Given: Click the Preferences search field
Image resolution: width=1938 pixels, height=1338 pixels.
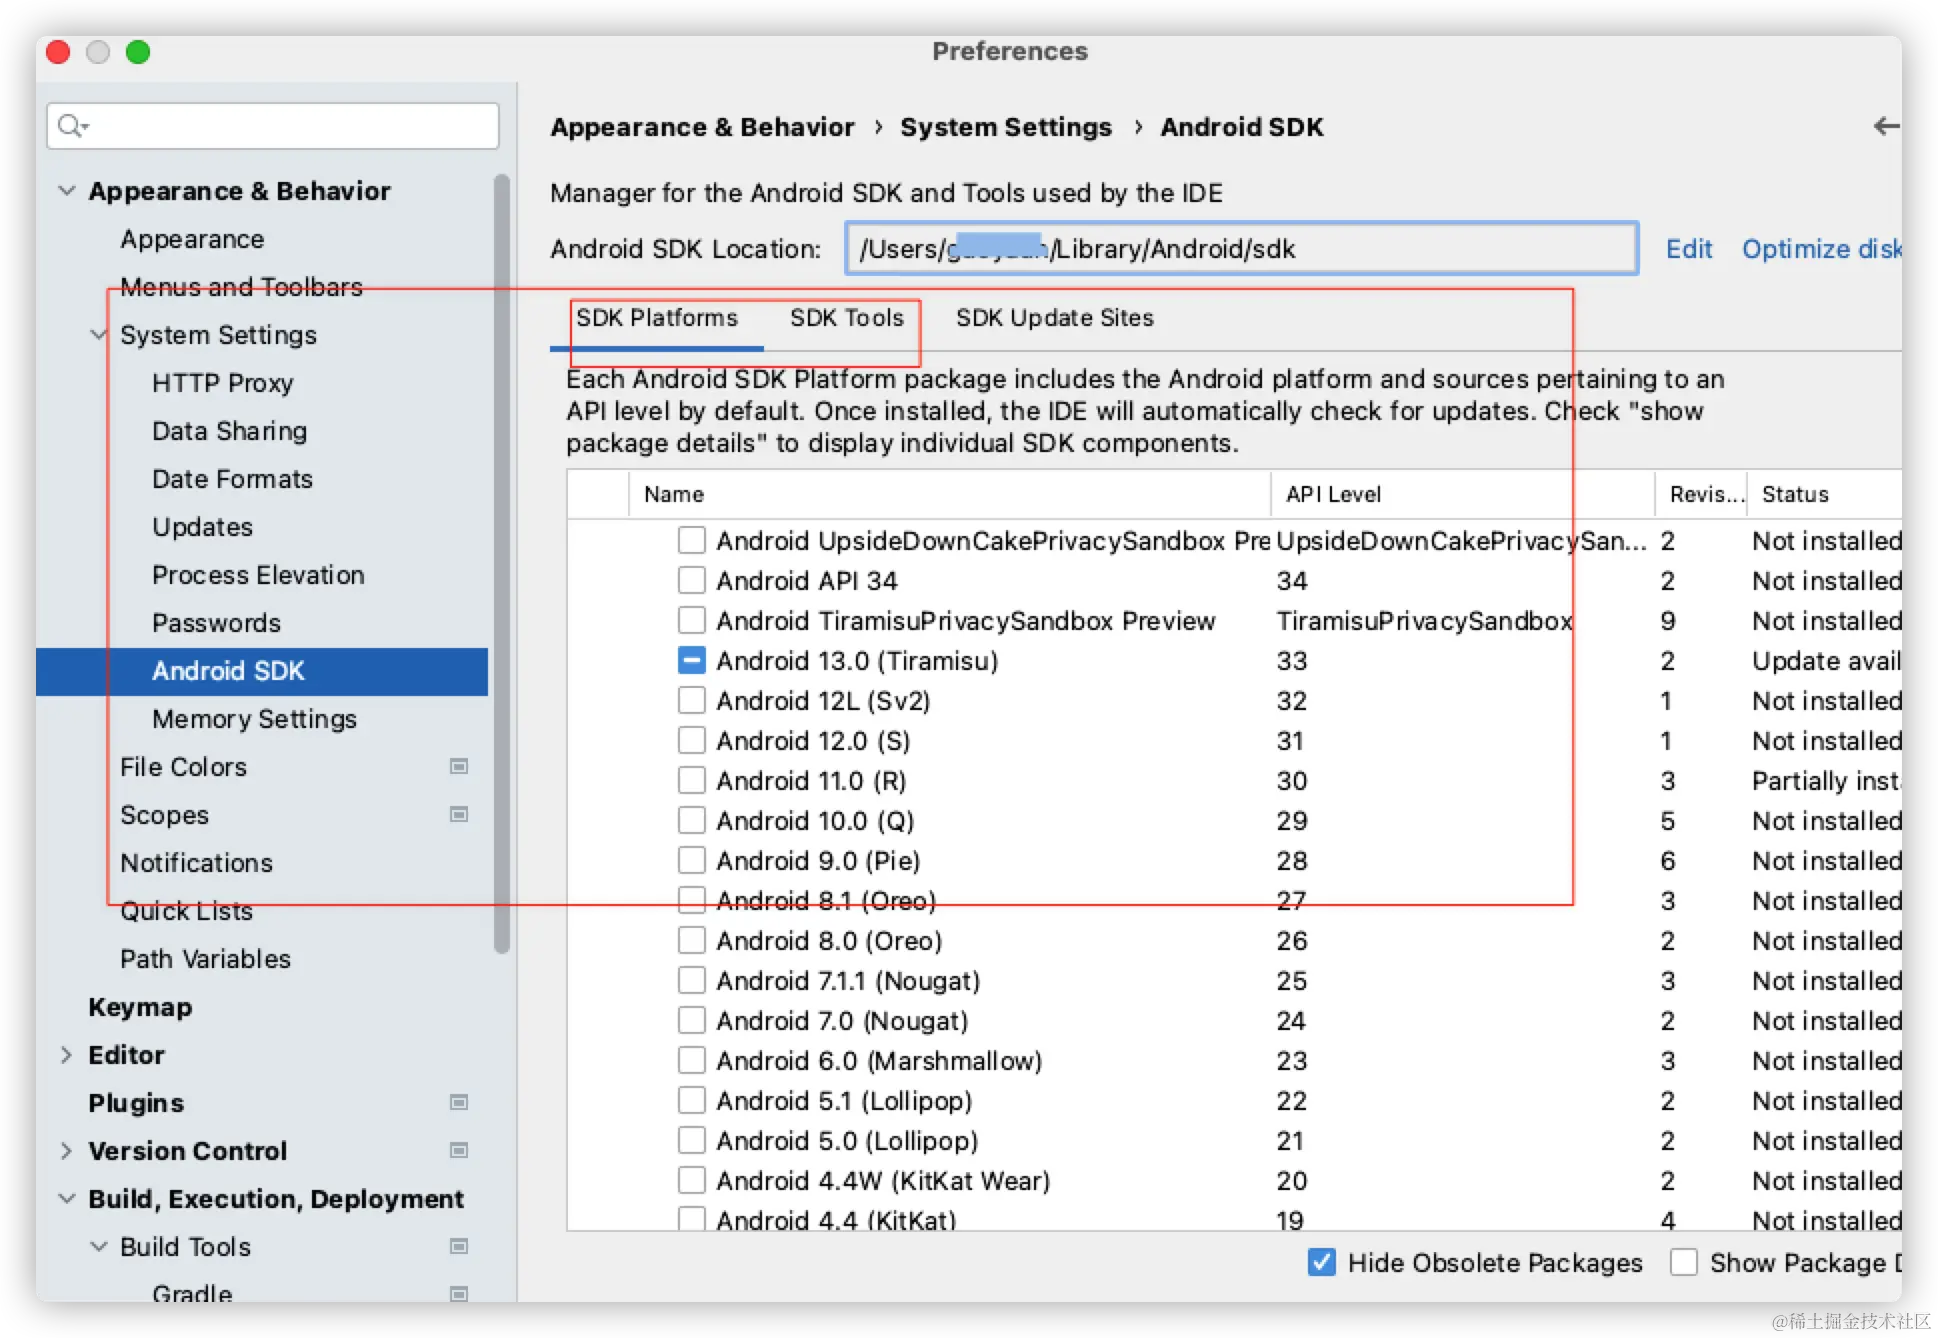Looking at the screenshot, I should click(273, 126).
